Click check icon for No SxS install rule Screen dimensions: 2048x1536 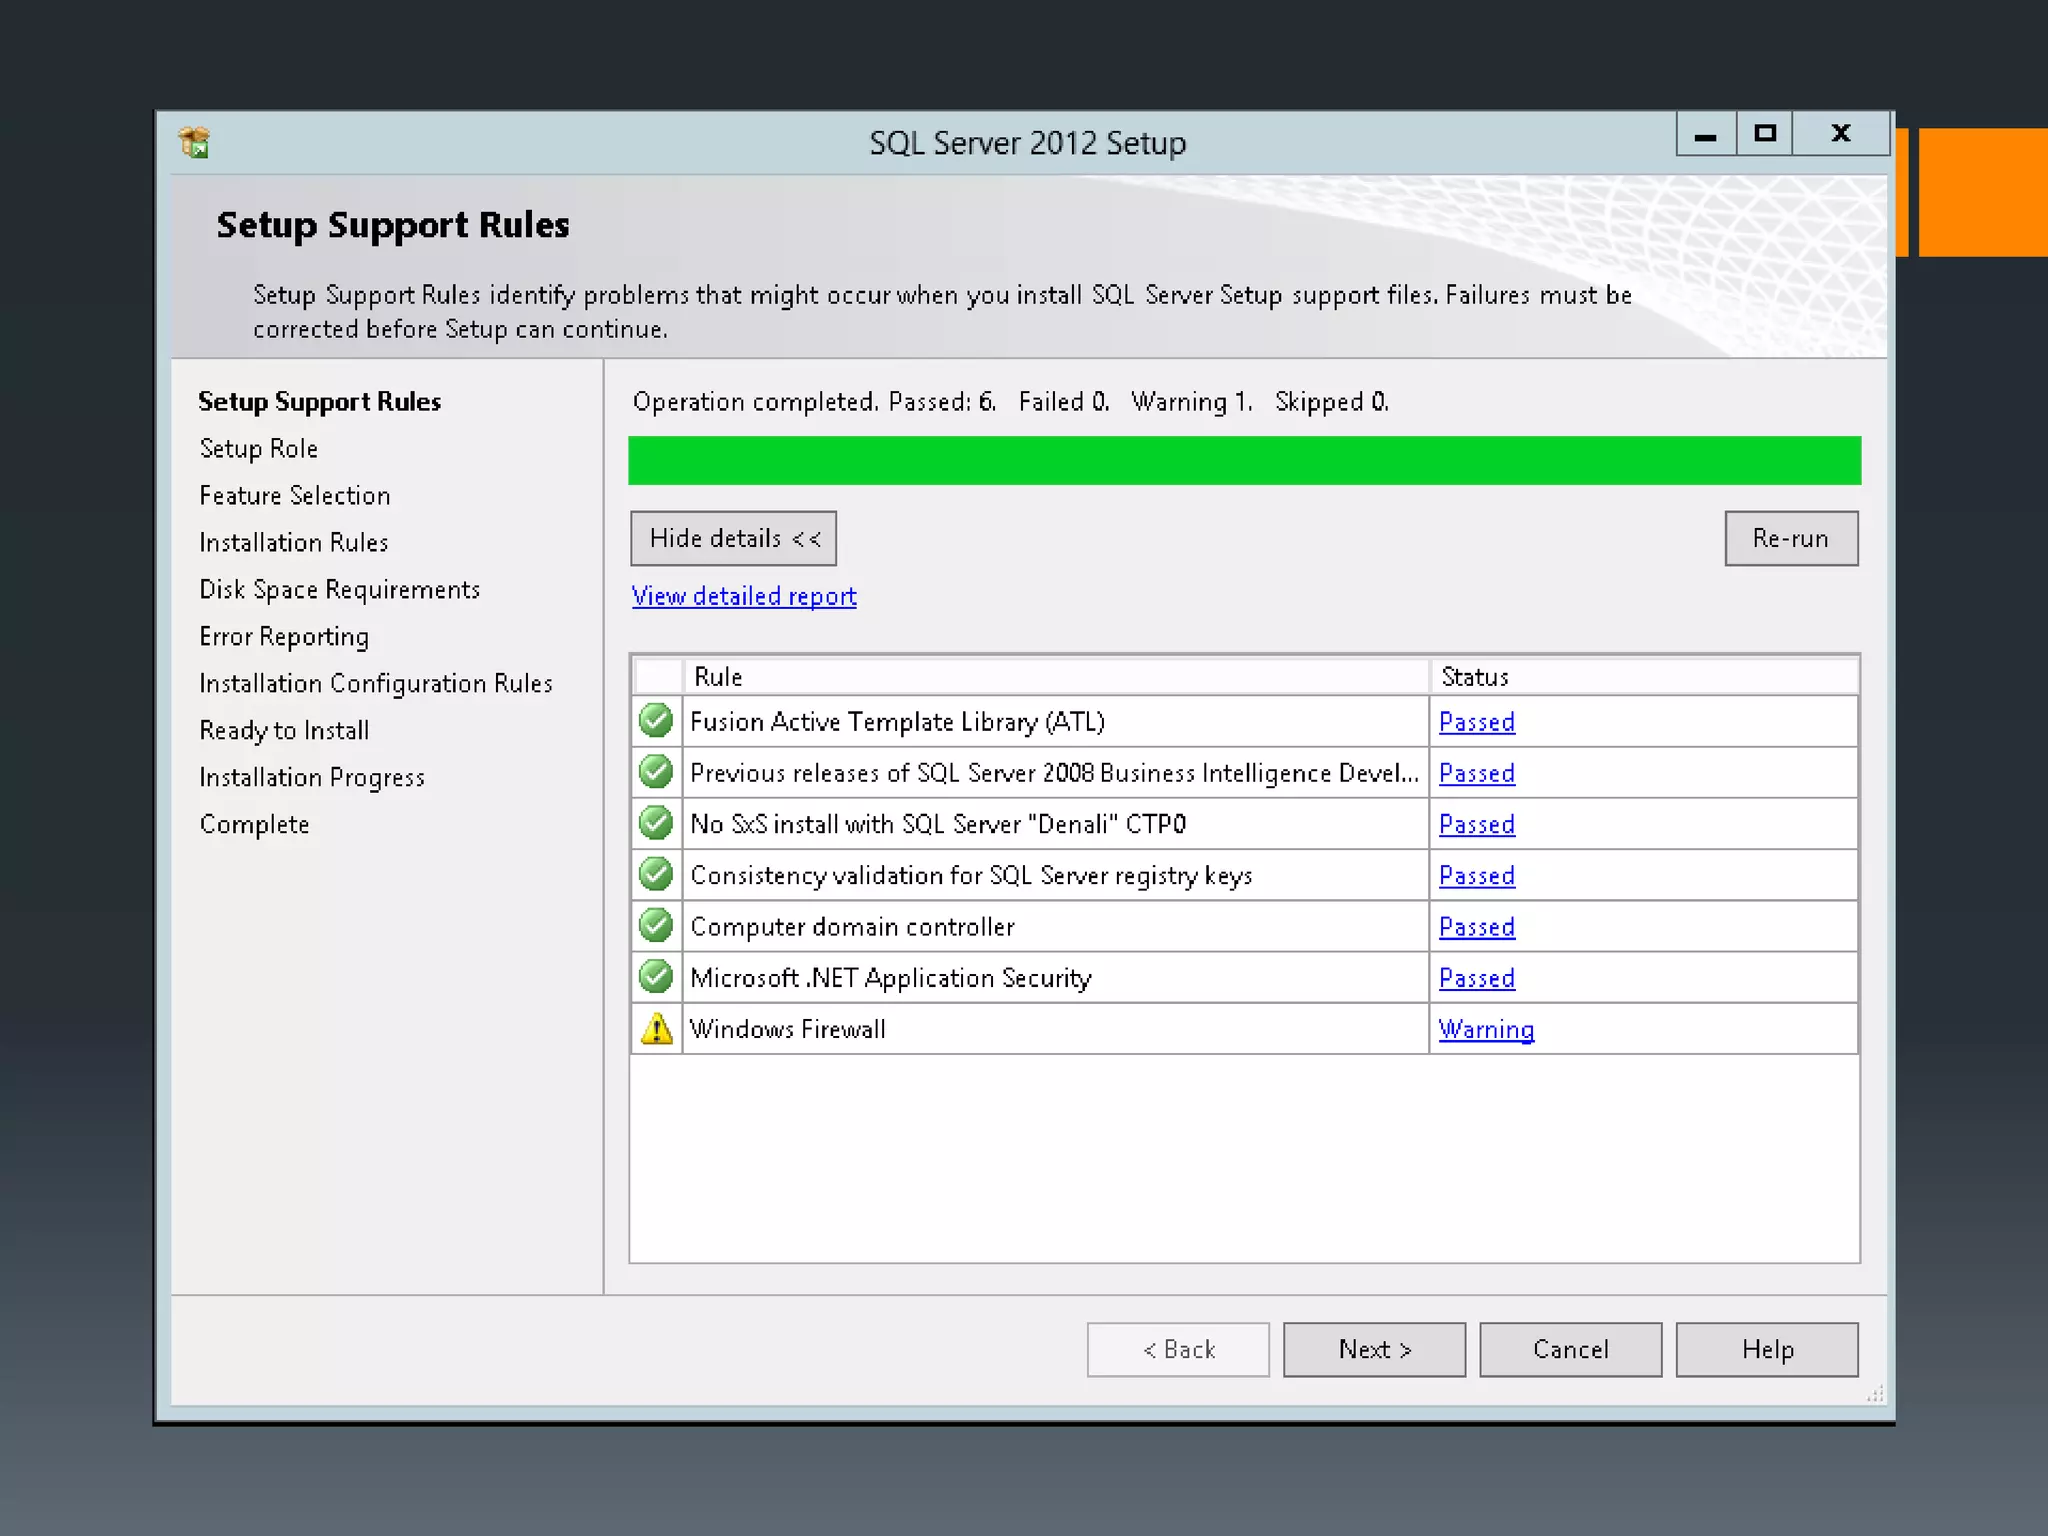[656, 824]
